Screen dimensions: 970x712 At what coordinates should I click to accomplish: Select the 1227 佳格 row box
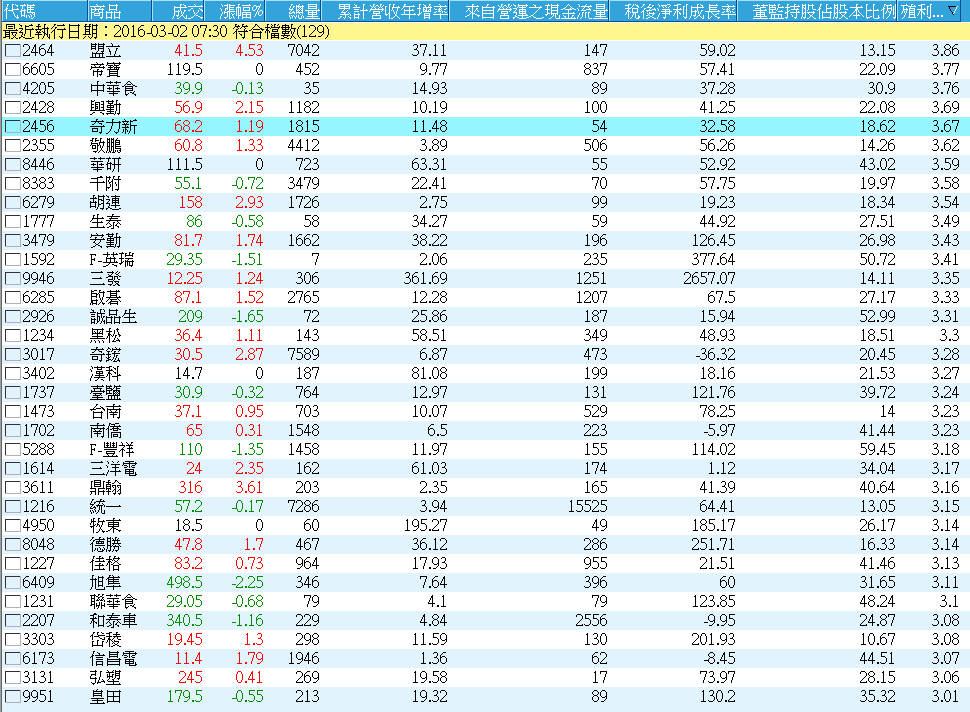[x=12, y=564]
